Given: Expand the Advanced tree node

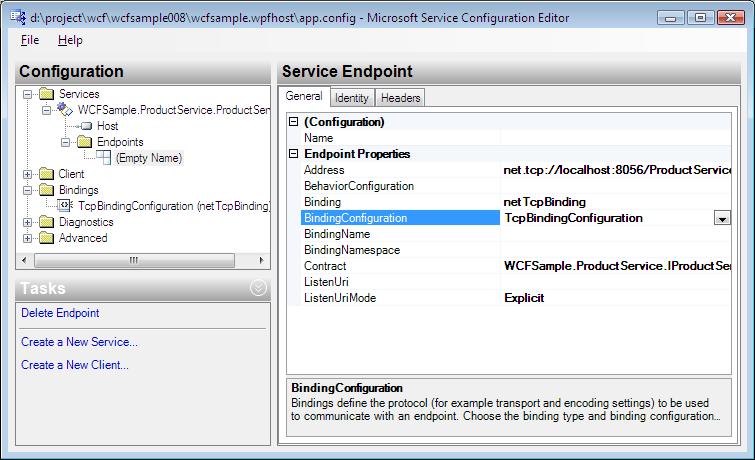Looking at the screenshot, I should coord(27,238).
